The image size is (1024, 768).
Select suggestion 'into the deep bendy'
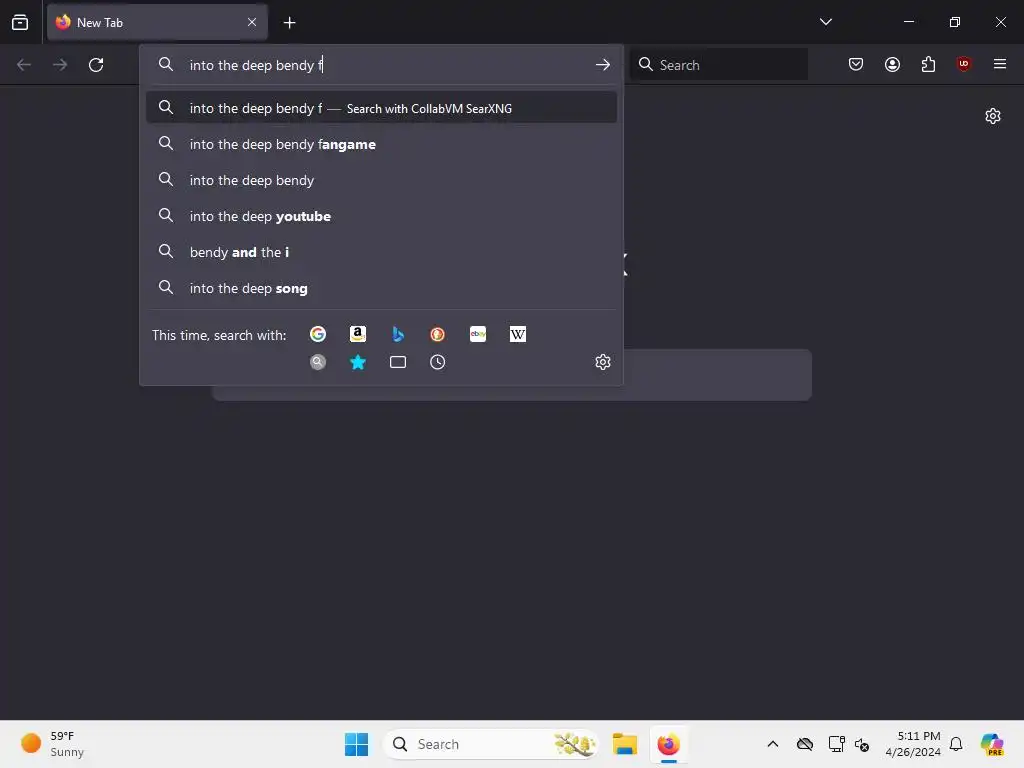pos(381,180)
